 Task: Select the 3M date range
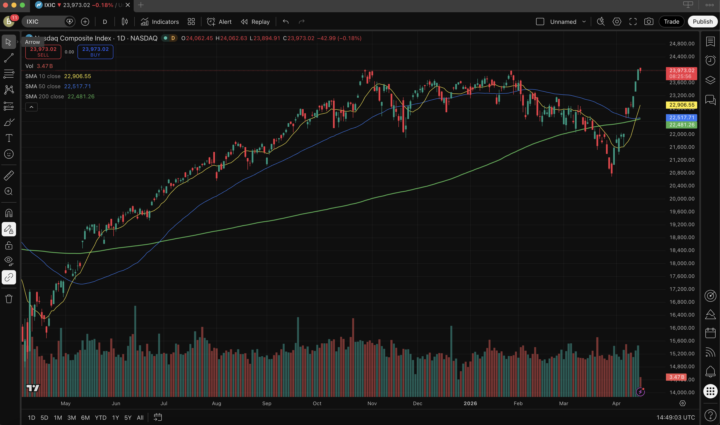(72, 418)
